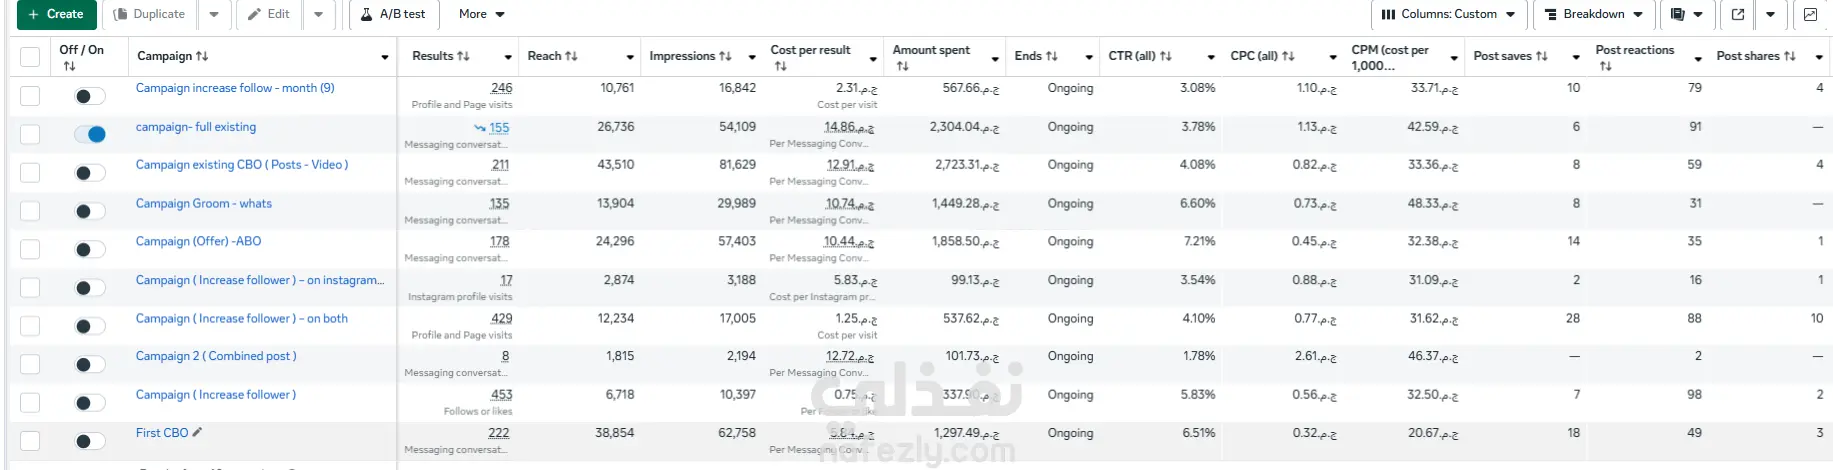Click the A/B test flask button

(x=393, y=14)
